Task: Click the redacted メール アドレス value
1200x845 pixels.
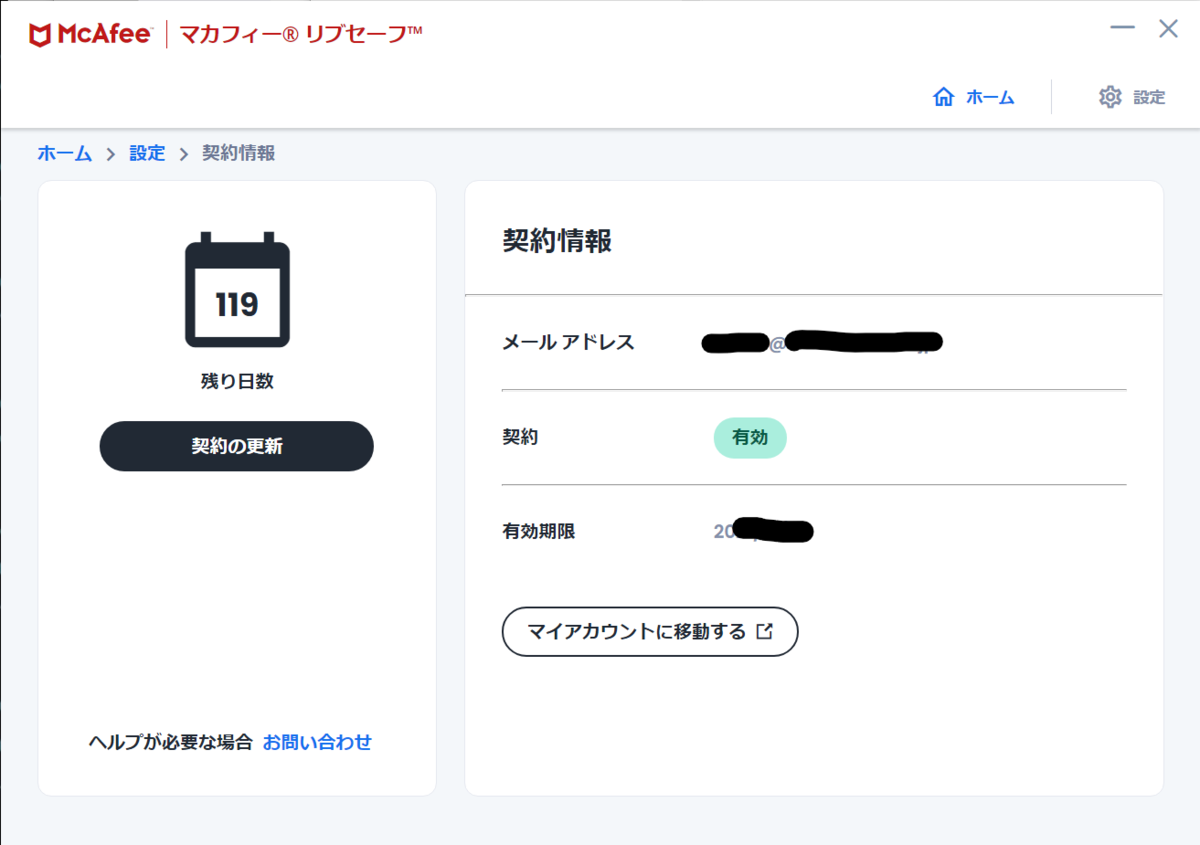Action: 823,343
